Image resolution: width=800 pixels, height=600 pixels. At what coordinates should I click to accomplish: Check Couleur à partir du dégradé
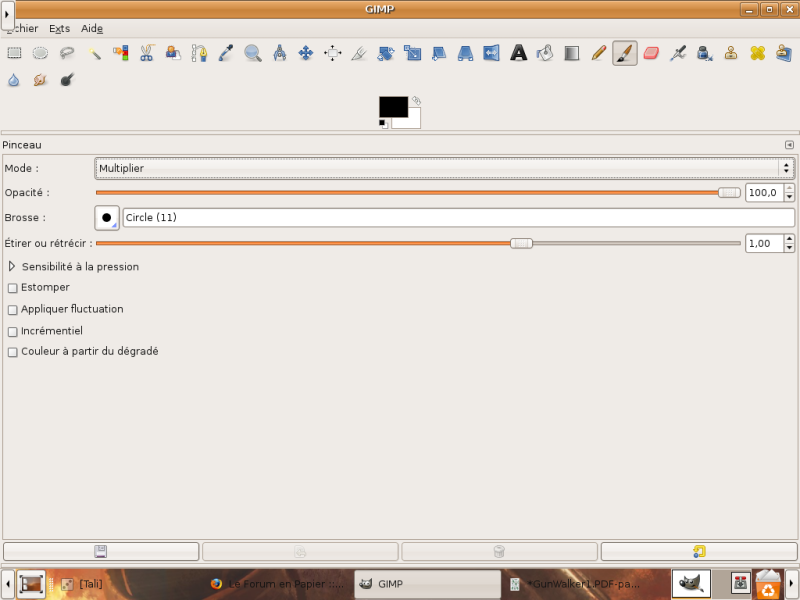[x=13, y=353]
